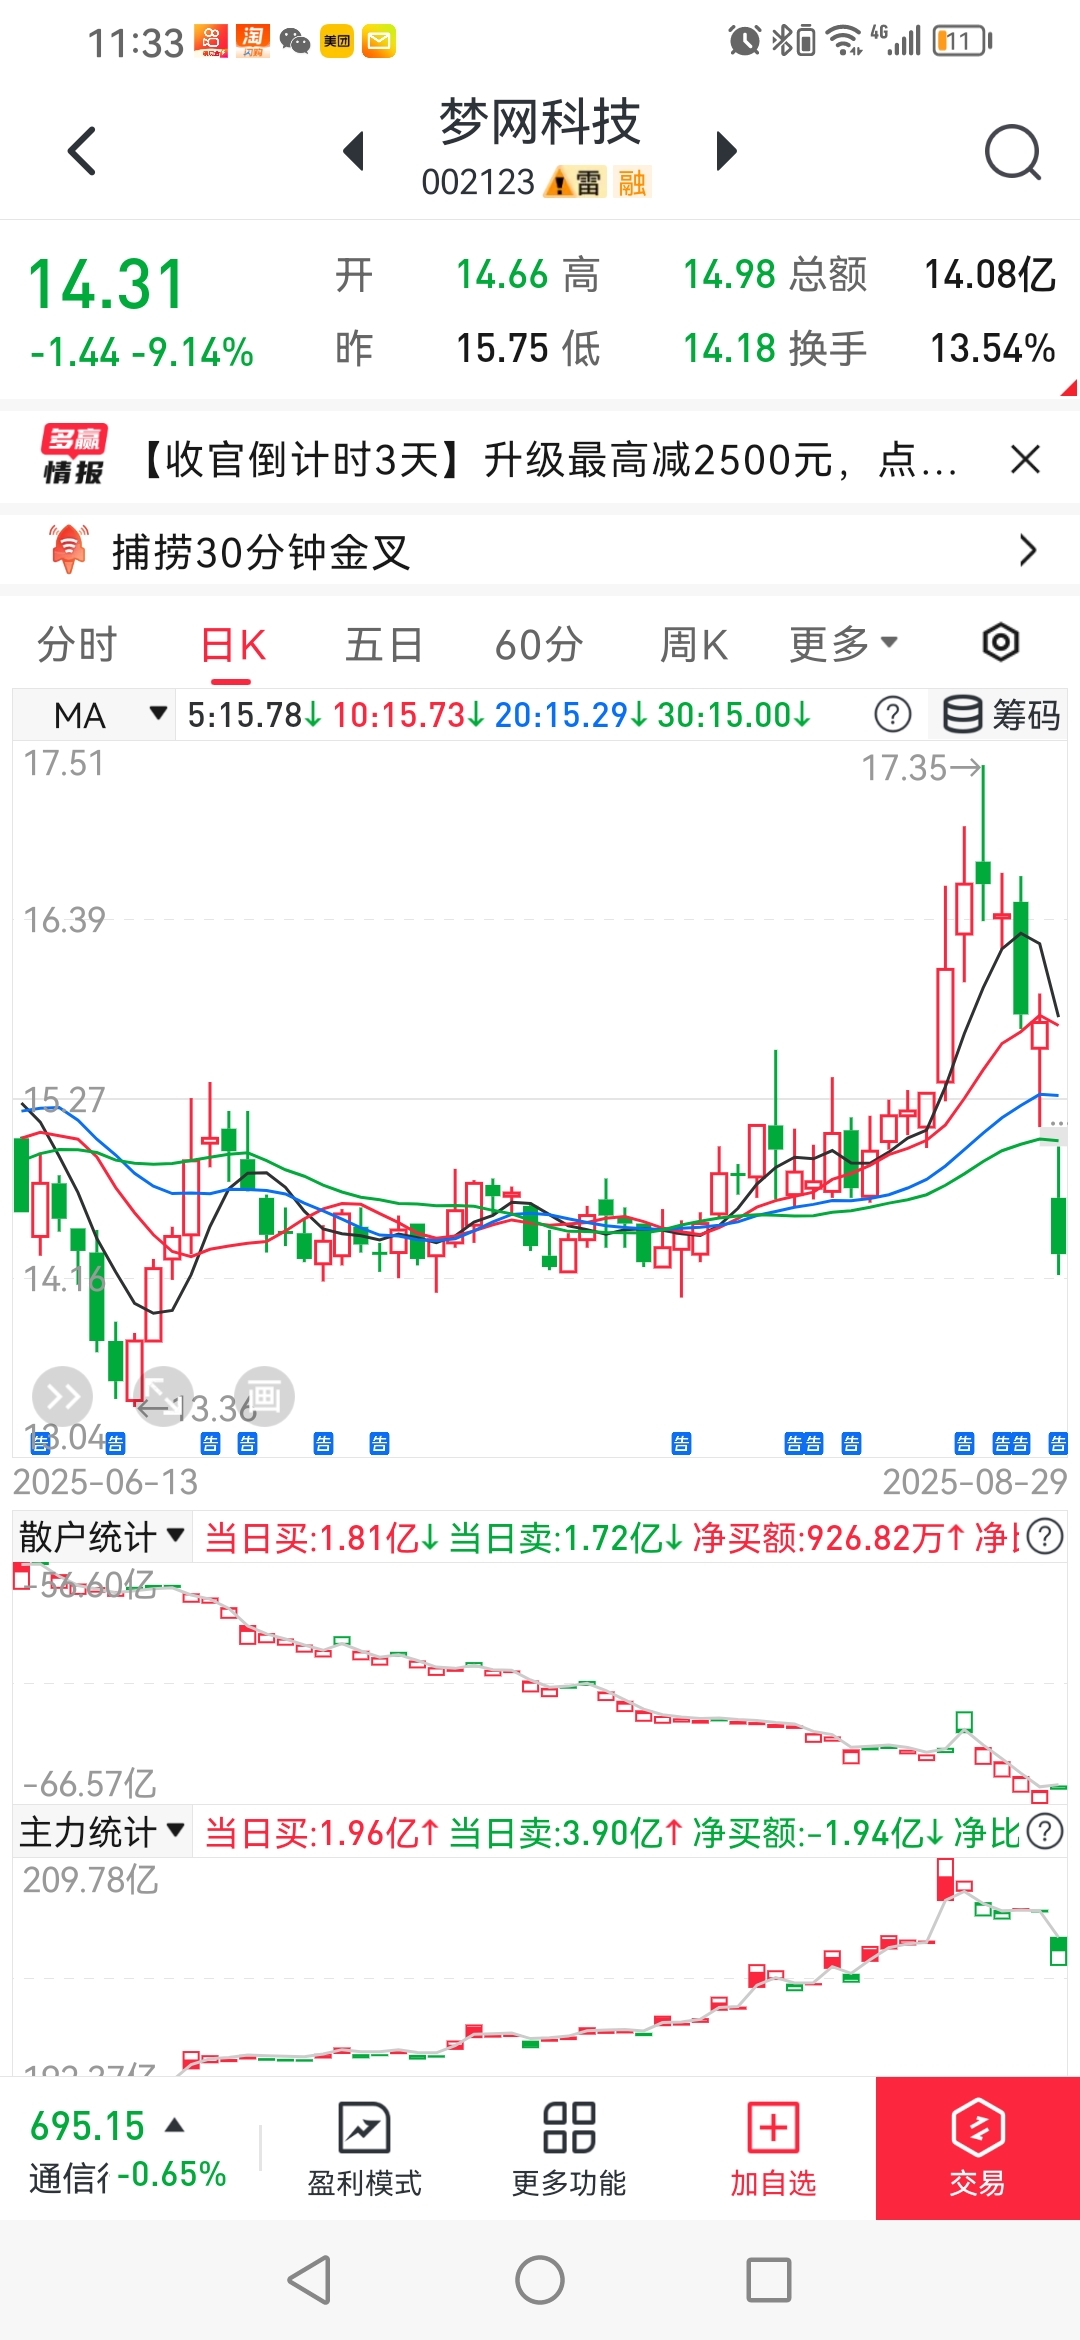1080x2340 pixels.
Task: Tap the WeChat notification icon in status bar
Action: click(295, 41)
